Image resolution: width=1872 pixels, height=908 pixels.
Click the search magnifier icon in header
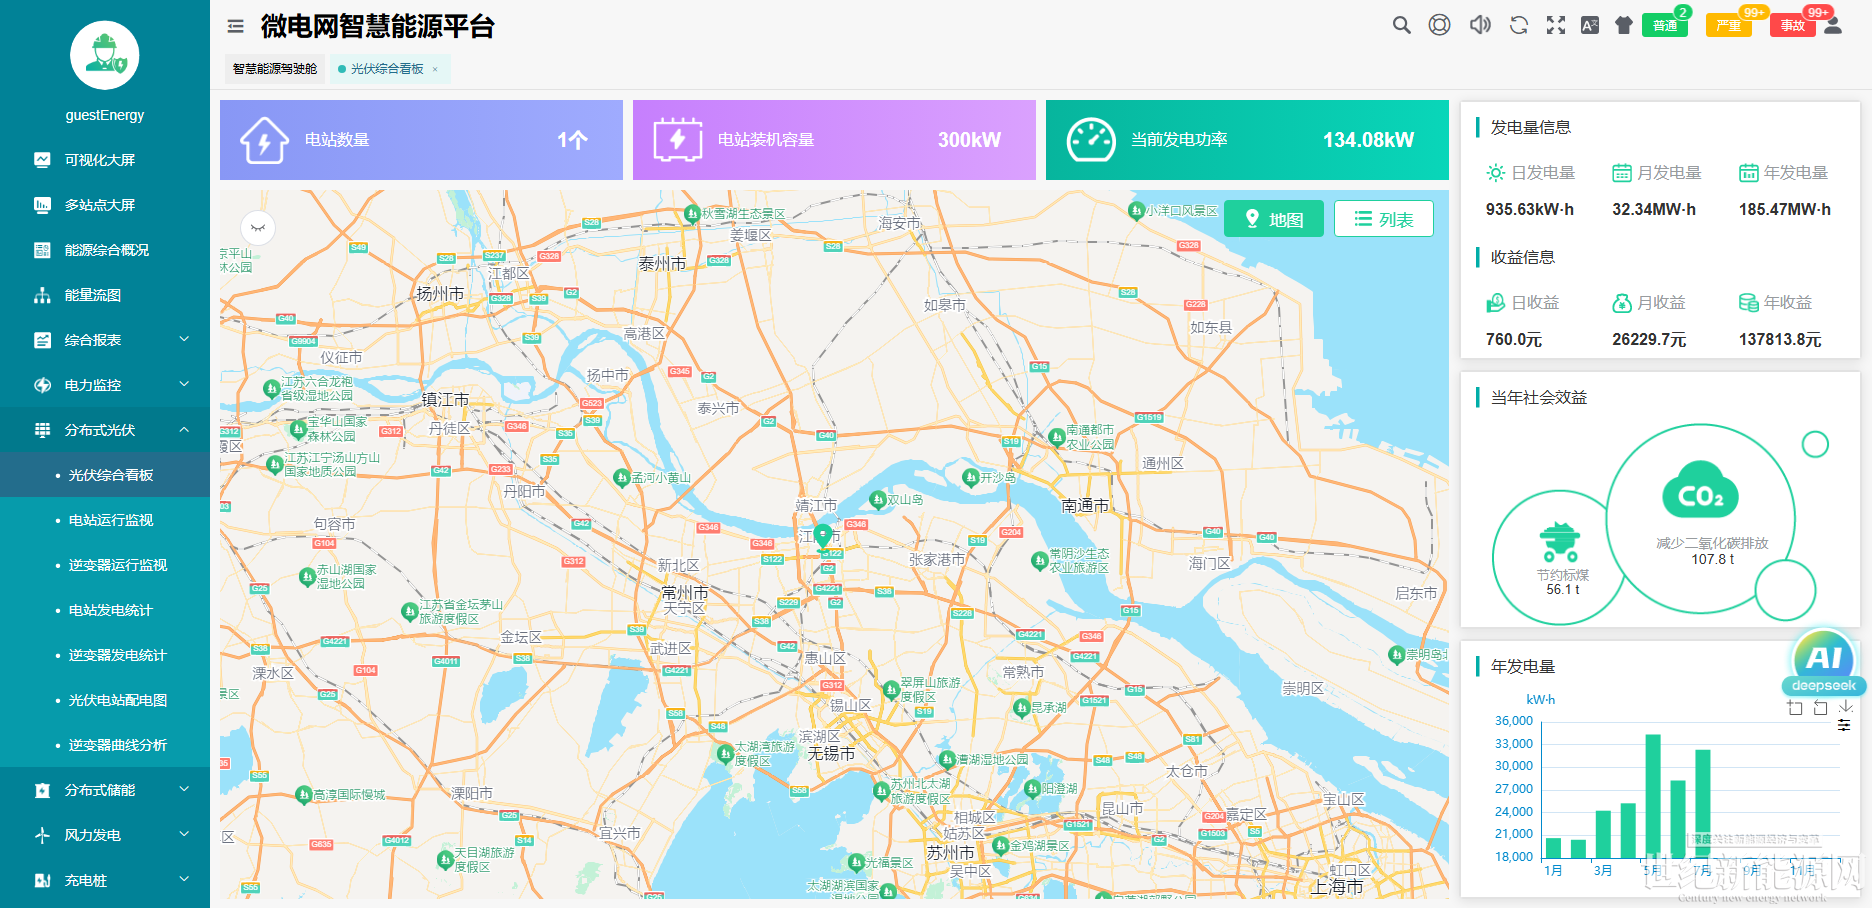pyautogui.click(x=1401, y=25)
